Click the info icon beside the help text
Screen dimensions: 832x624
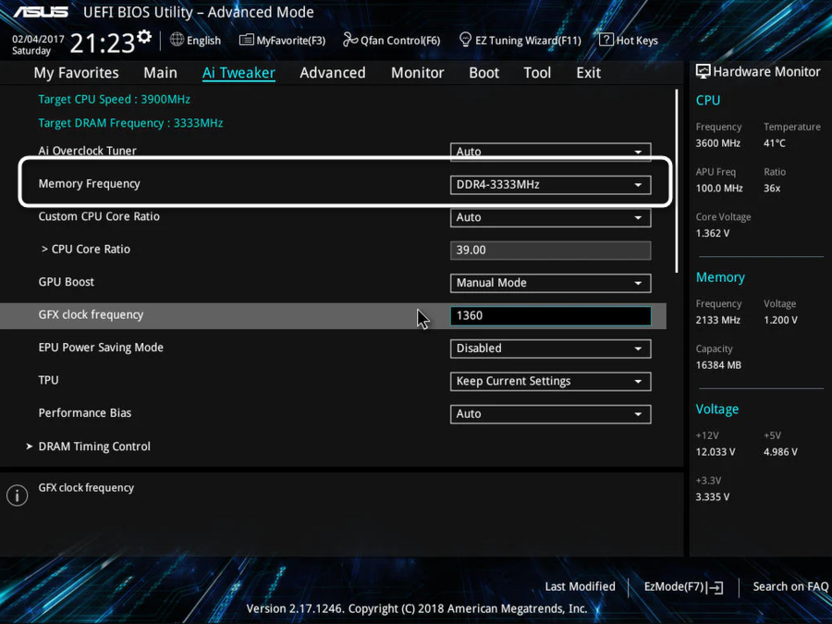coord(17,496)
